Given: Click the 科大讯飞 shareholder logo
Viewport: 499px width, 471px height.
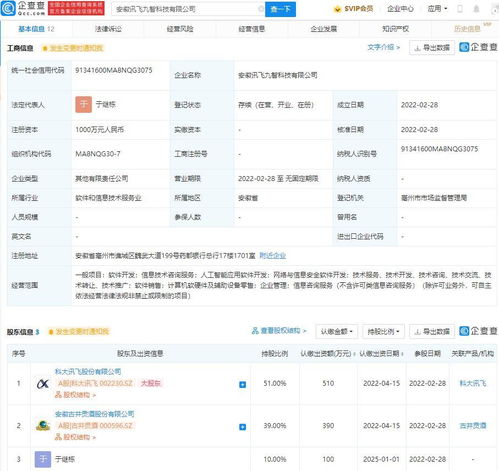Looking at the screenshot, I should pos(43,384).
